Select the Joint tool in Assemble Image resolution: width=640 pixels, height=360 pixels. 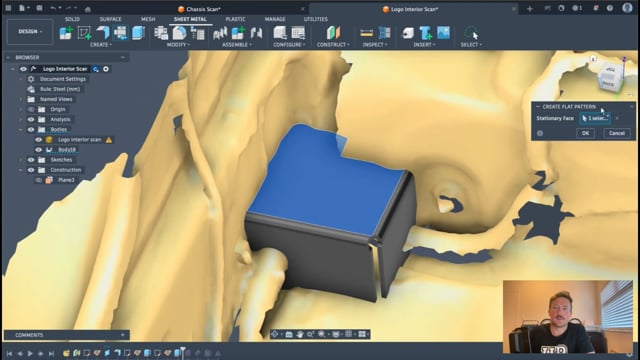[x=220, y=33]
